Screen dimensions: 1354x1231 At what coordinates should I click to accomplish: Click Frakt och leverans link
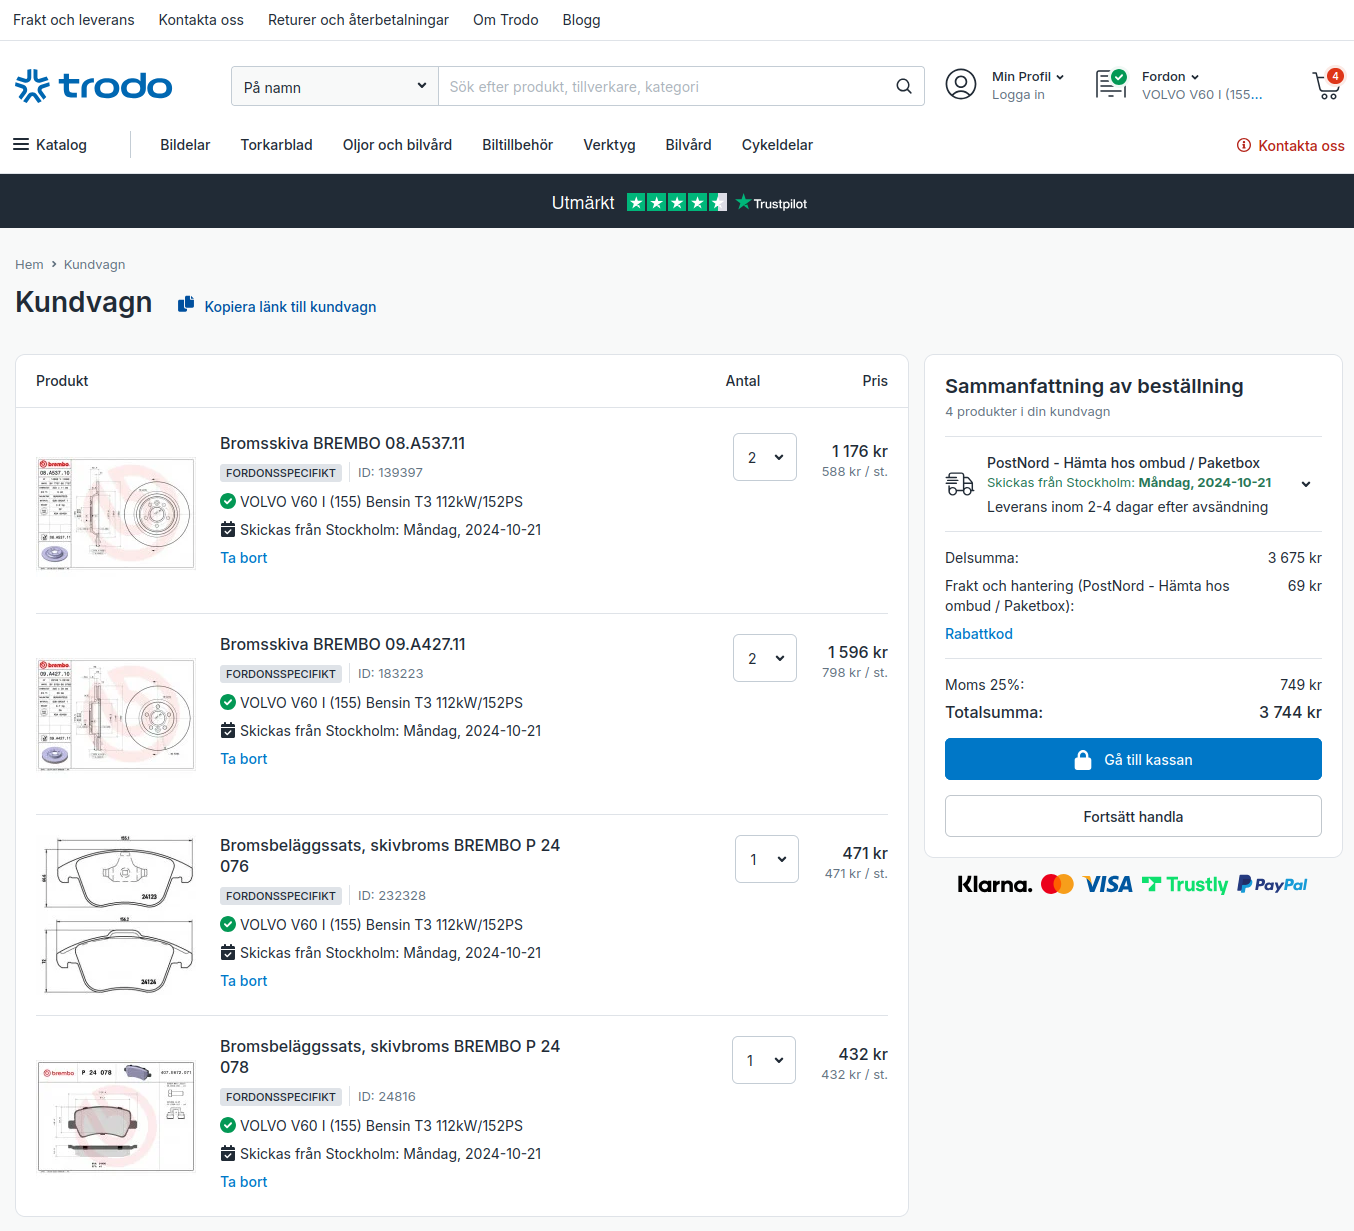[x=74, y=20]
